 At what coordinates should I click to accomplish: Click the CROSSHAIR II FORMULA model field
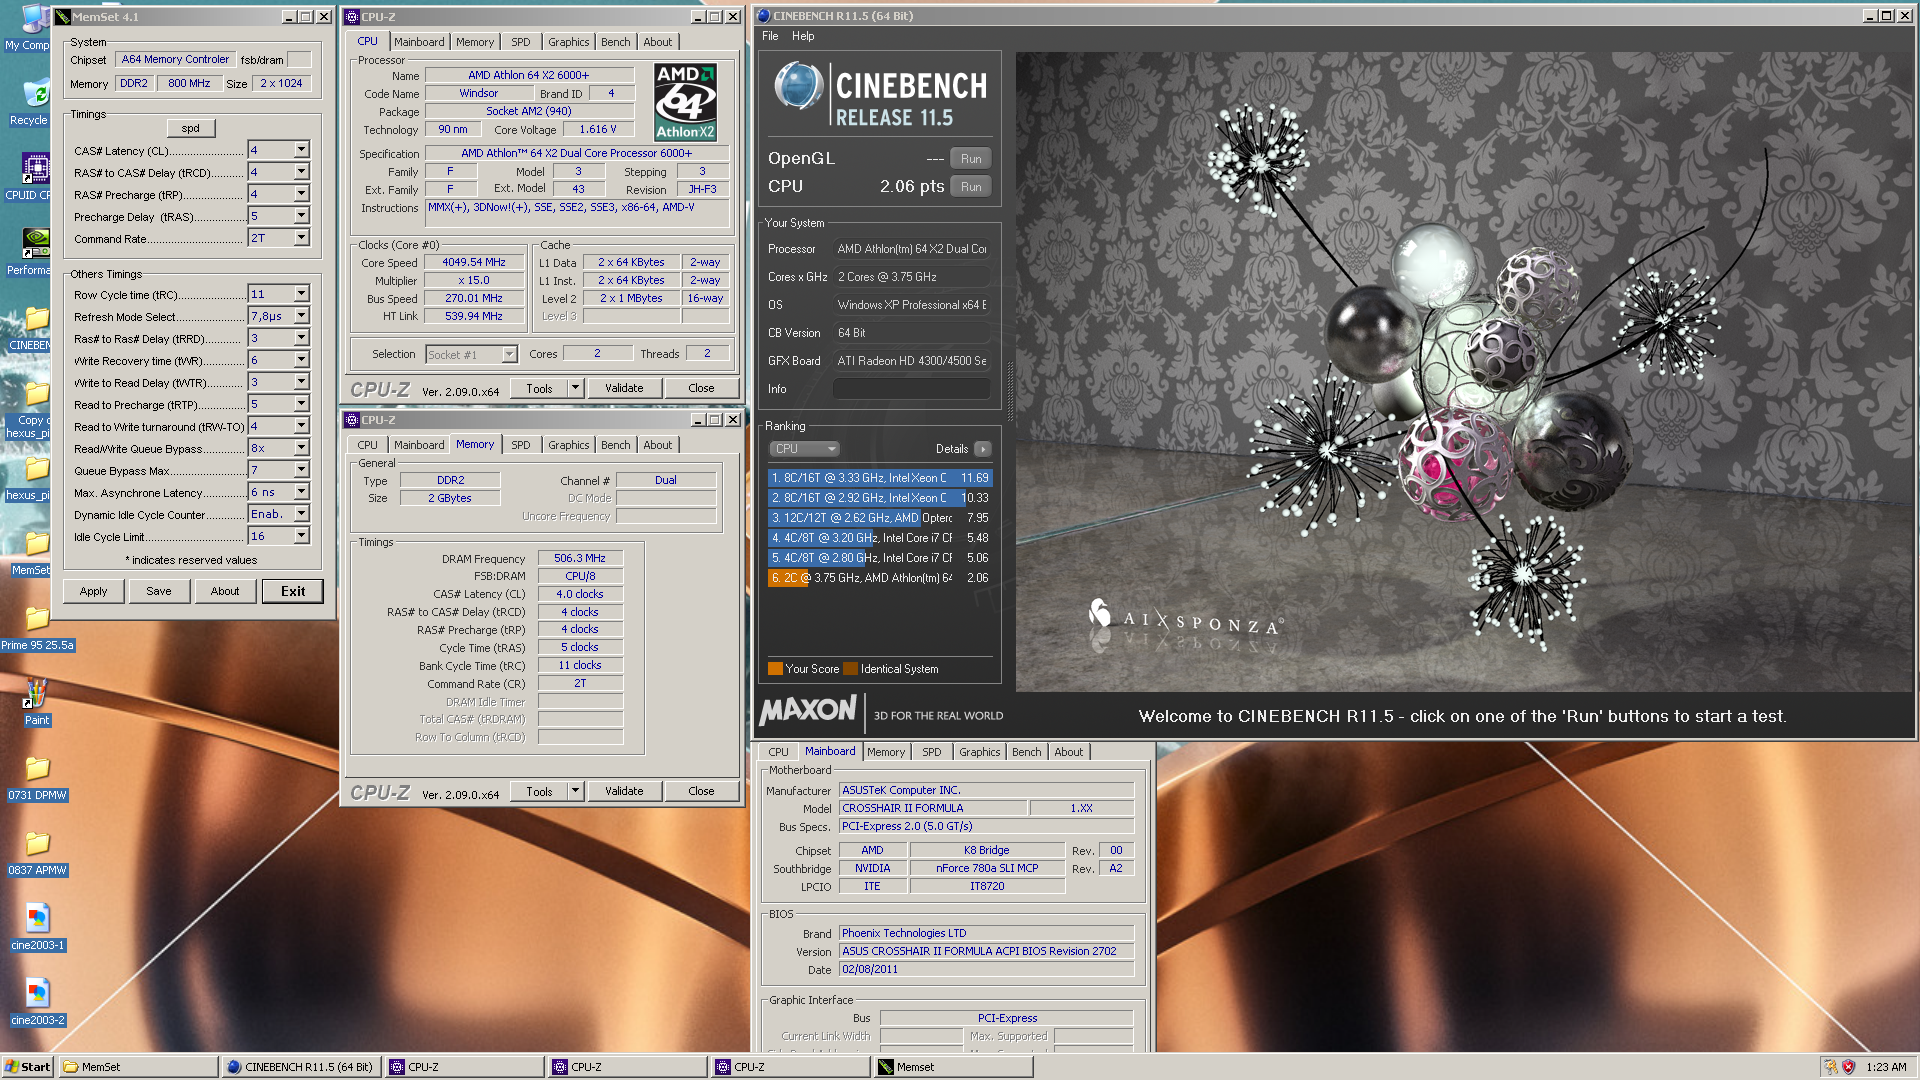[932, 808]
